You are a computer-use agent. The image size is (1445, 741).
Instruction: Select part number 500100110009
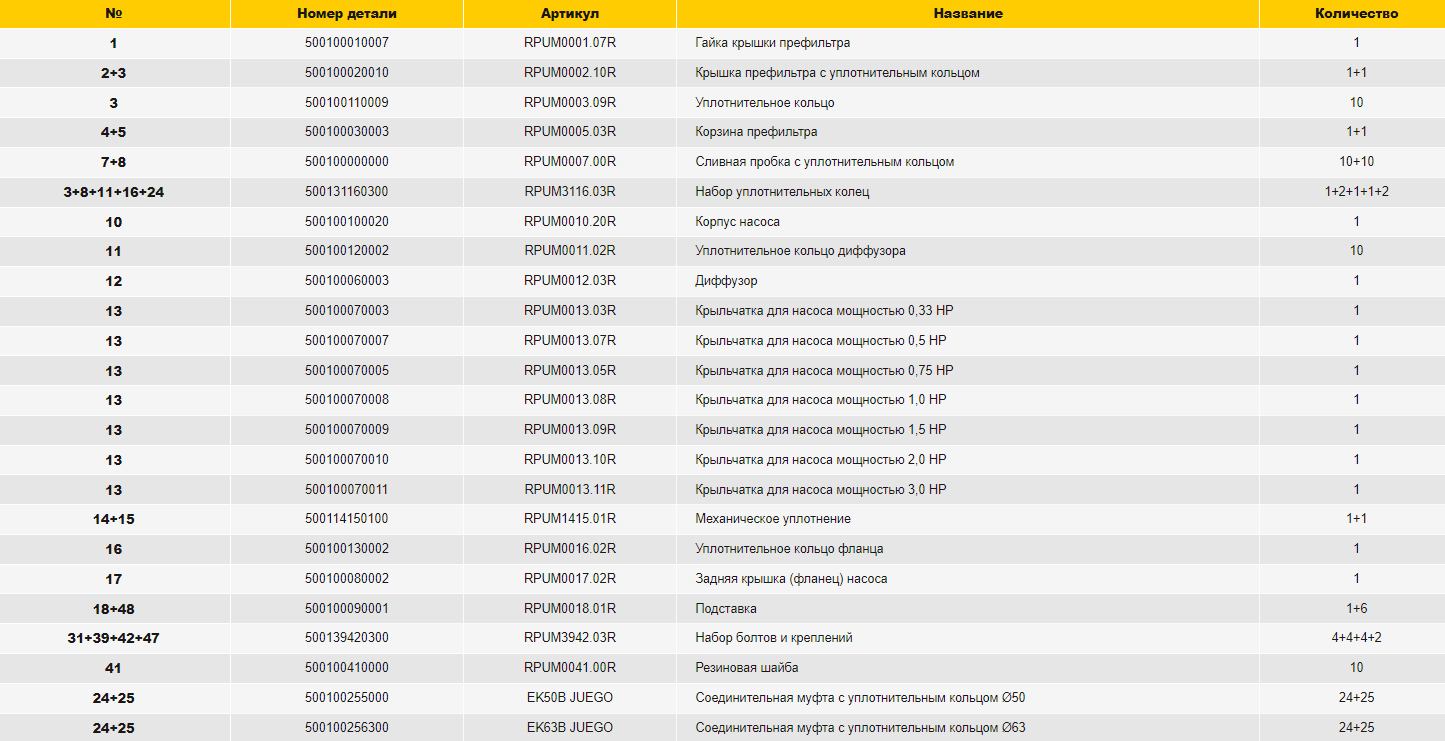347,103
